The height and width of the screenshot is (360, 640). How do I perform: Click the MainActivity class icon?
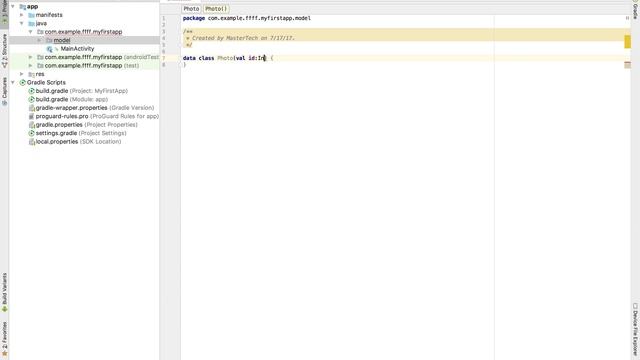tap(49, 49)
